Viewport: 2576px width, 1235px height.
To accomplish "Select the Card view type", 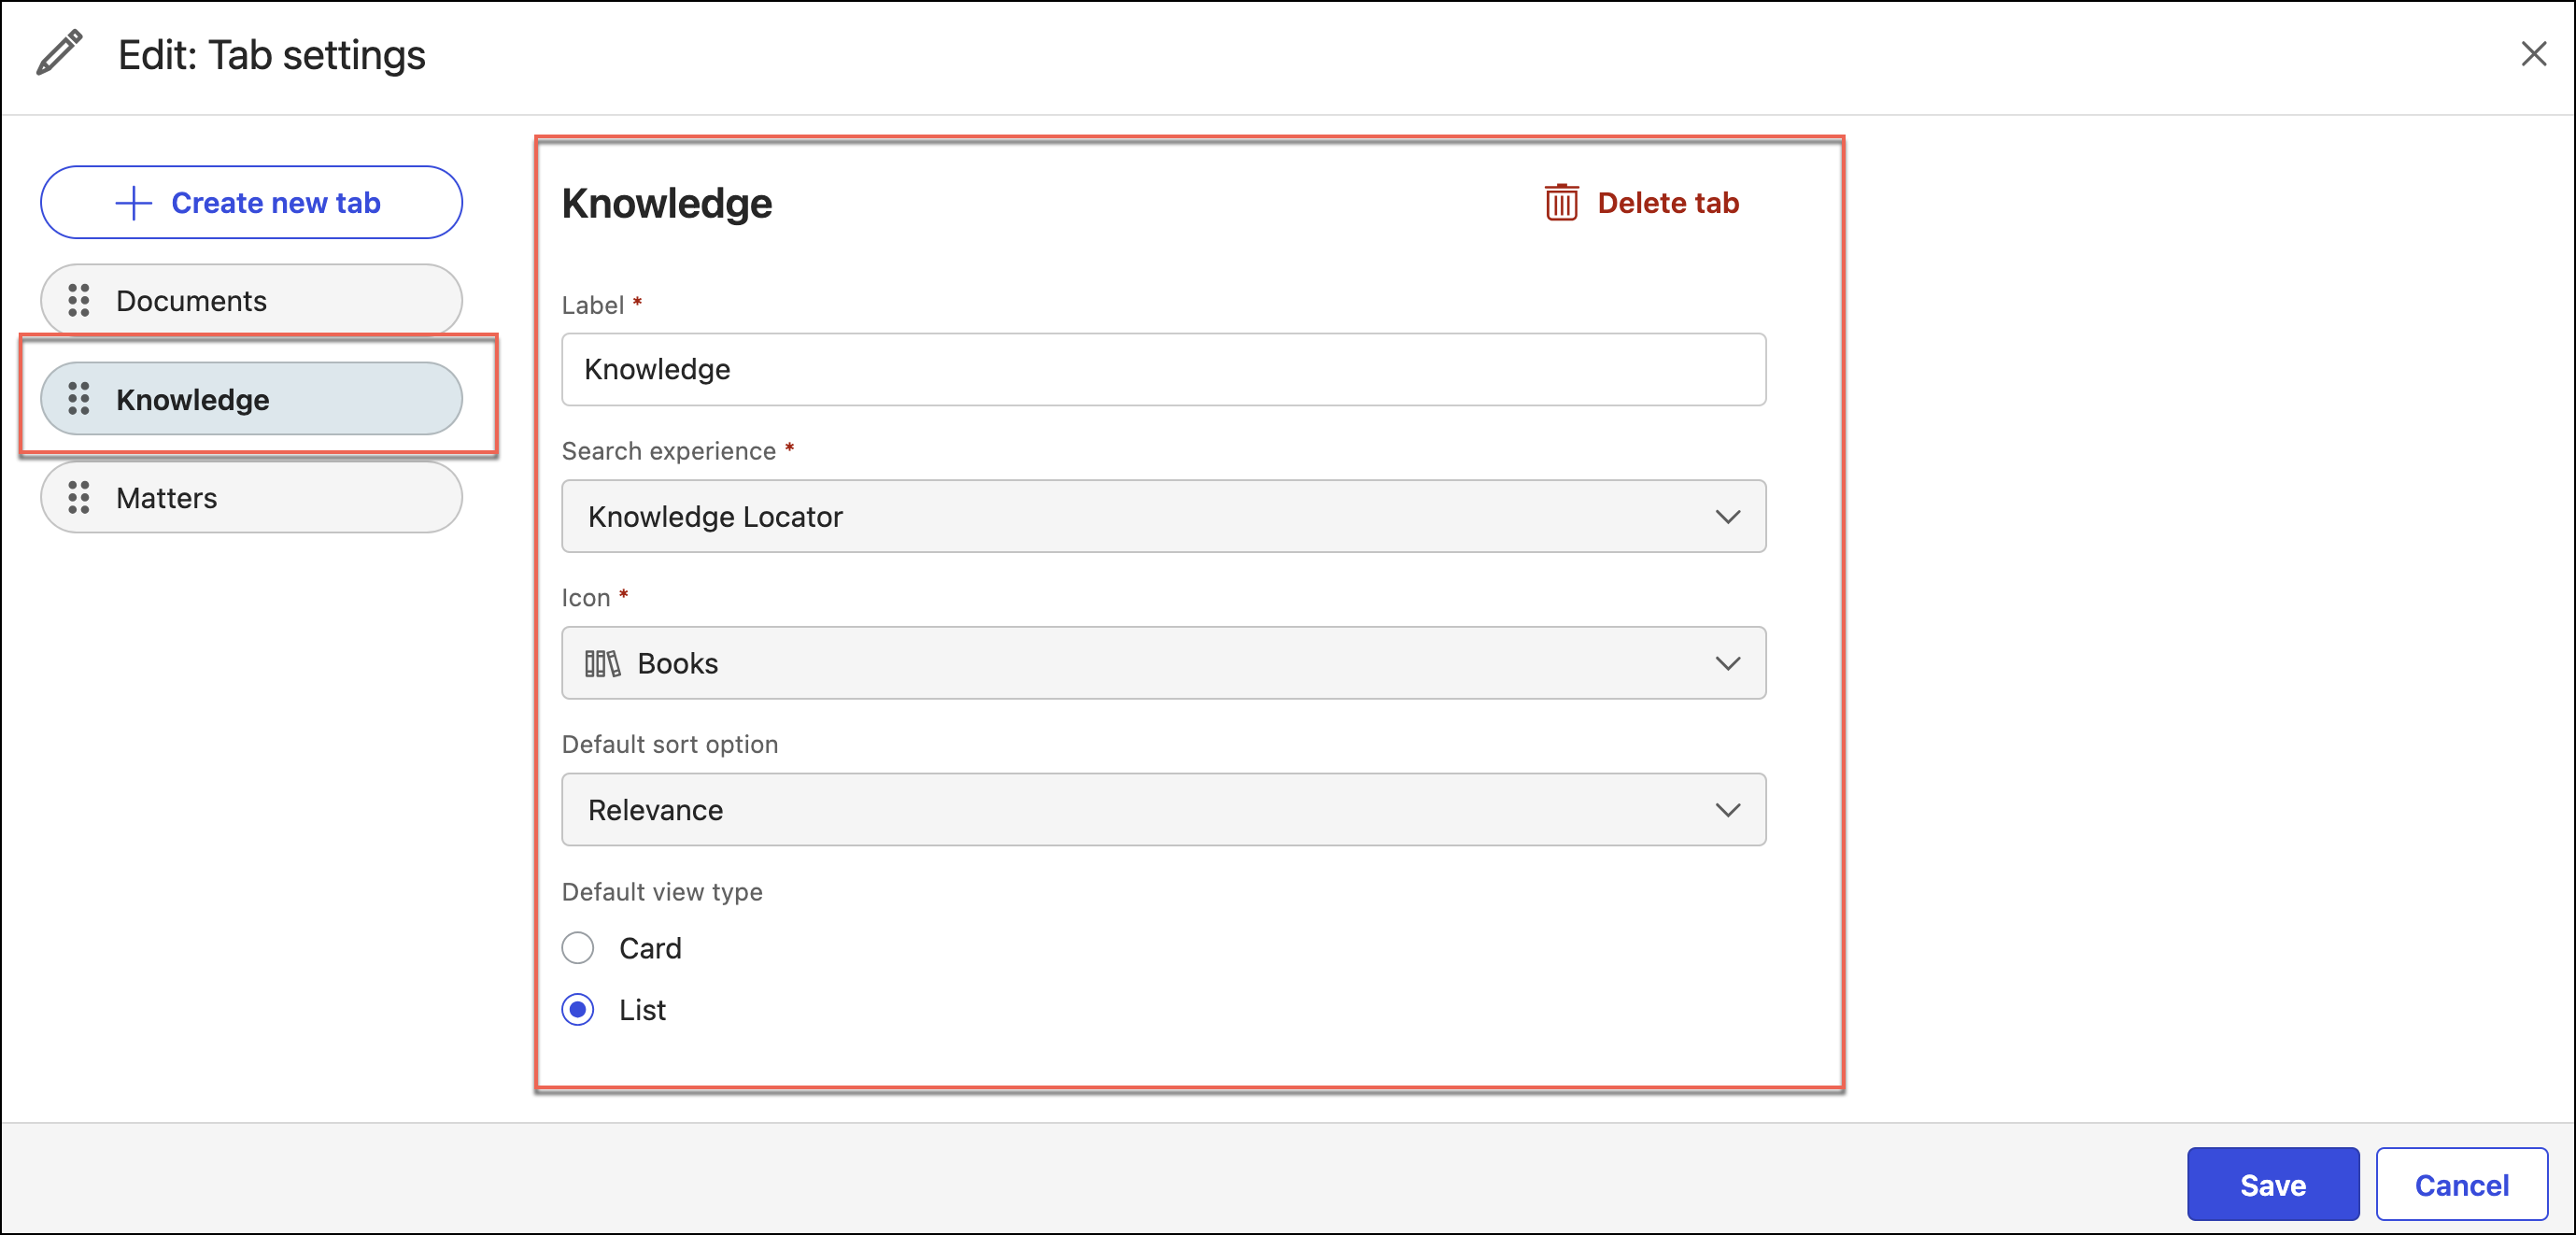I will 578,948.
